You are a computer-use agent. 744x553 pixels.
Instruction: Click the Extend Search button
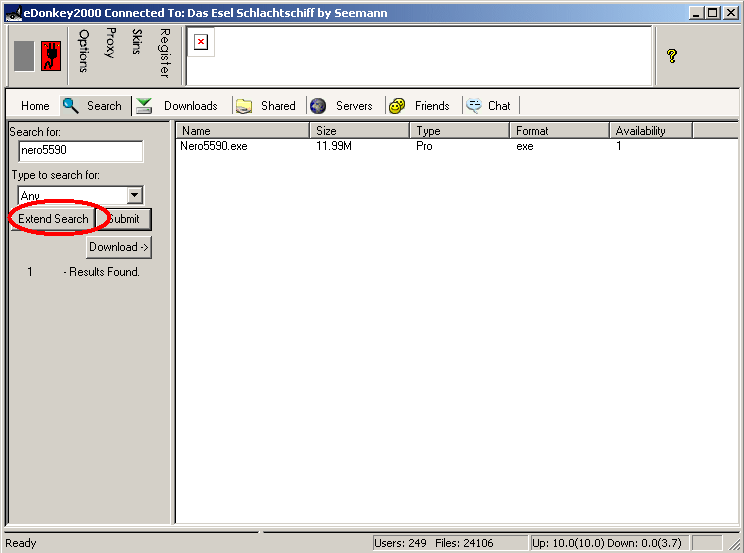coord(53,219)
